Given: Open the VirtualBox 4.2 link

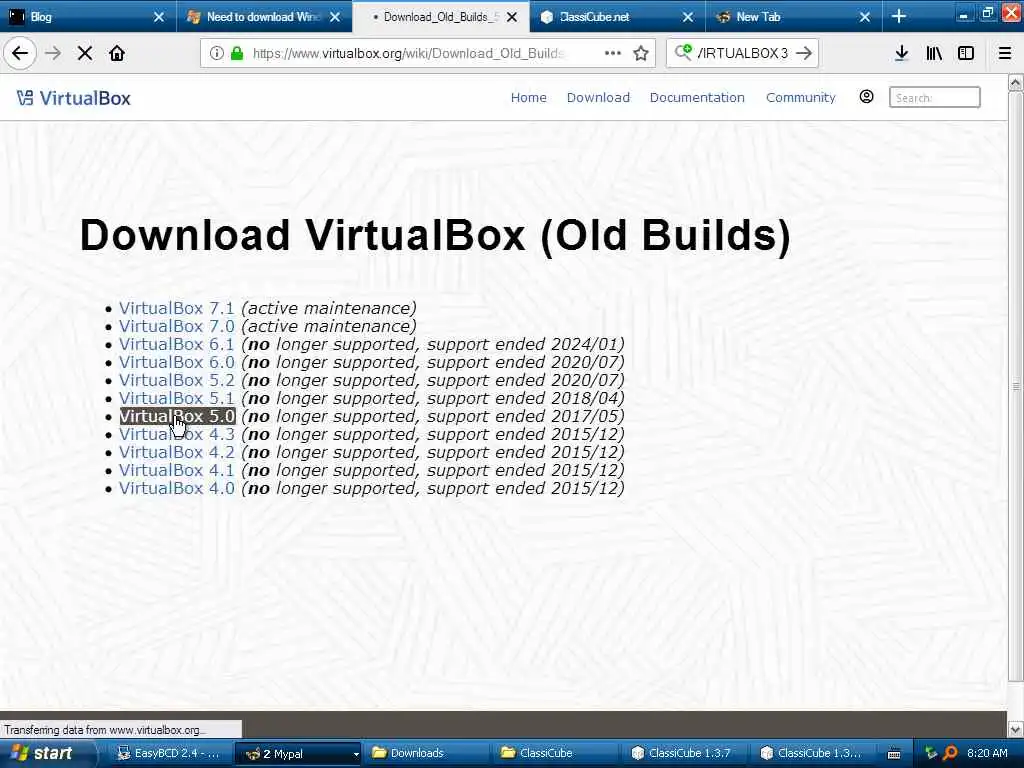Looking at the screenshot, I should 176,452.
